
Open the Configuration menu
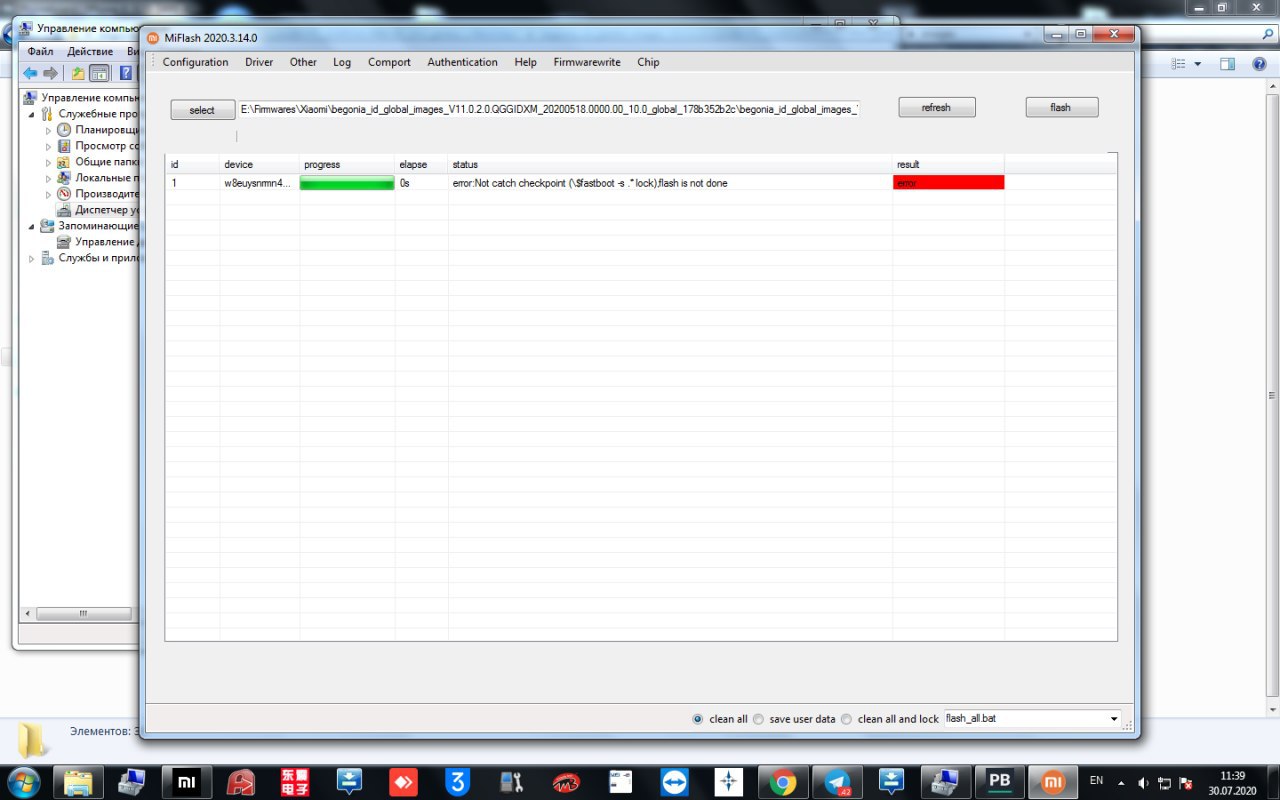(x=195, y=62)
